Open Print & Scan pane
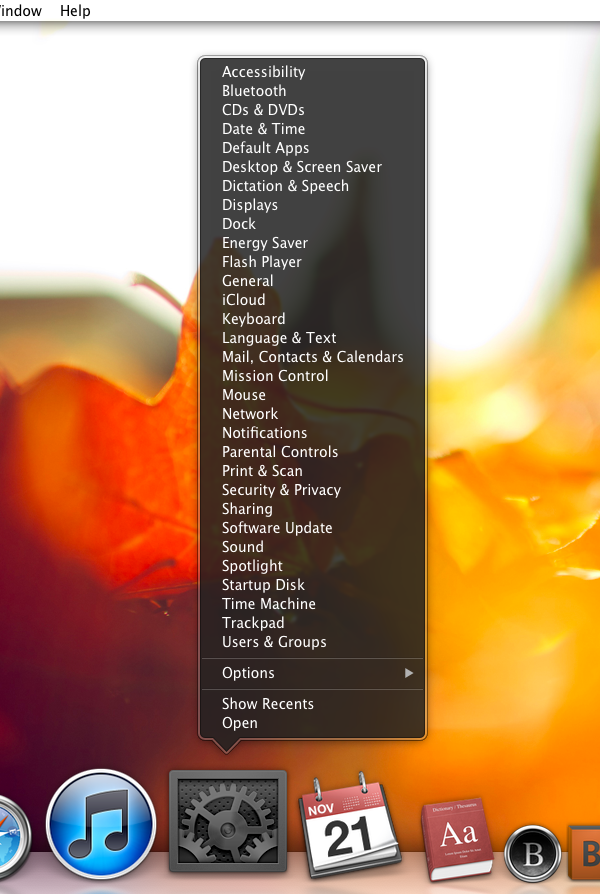600x894 pixels. [x=262, y=471]
